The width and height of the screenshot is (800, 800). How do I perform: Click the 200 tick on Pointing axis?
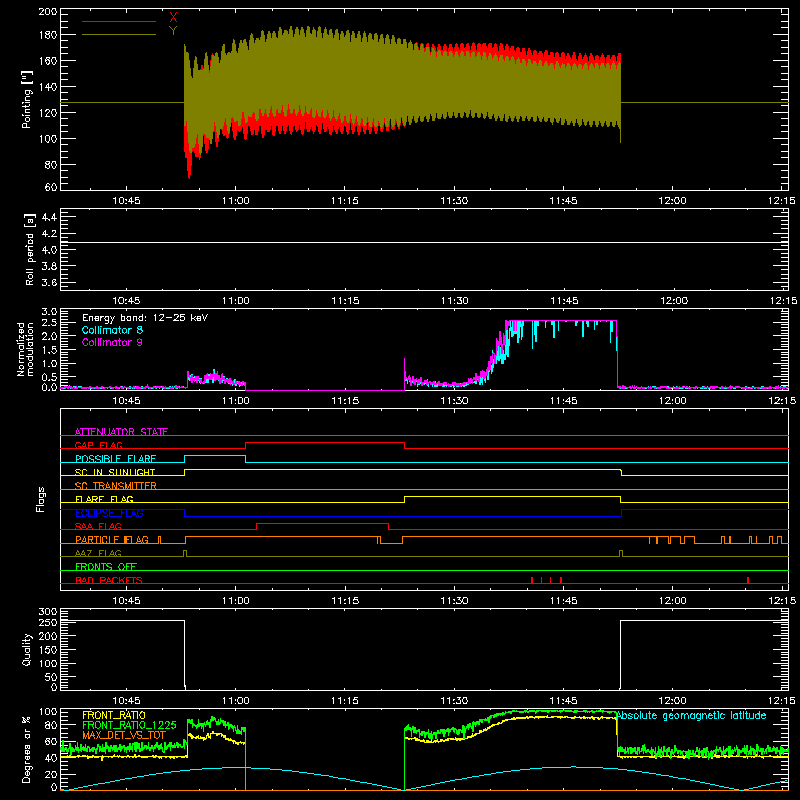pos(48,11)
